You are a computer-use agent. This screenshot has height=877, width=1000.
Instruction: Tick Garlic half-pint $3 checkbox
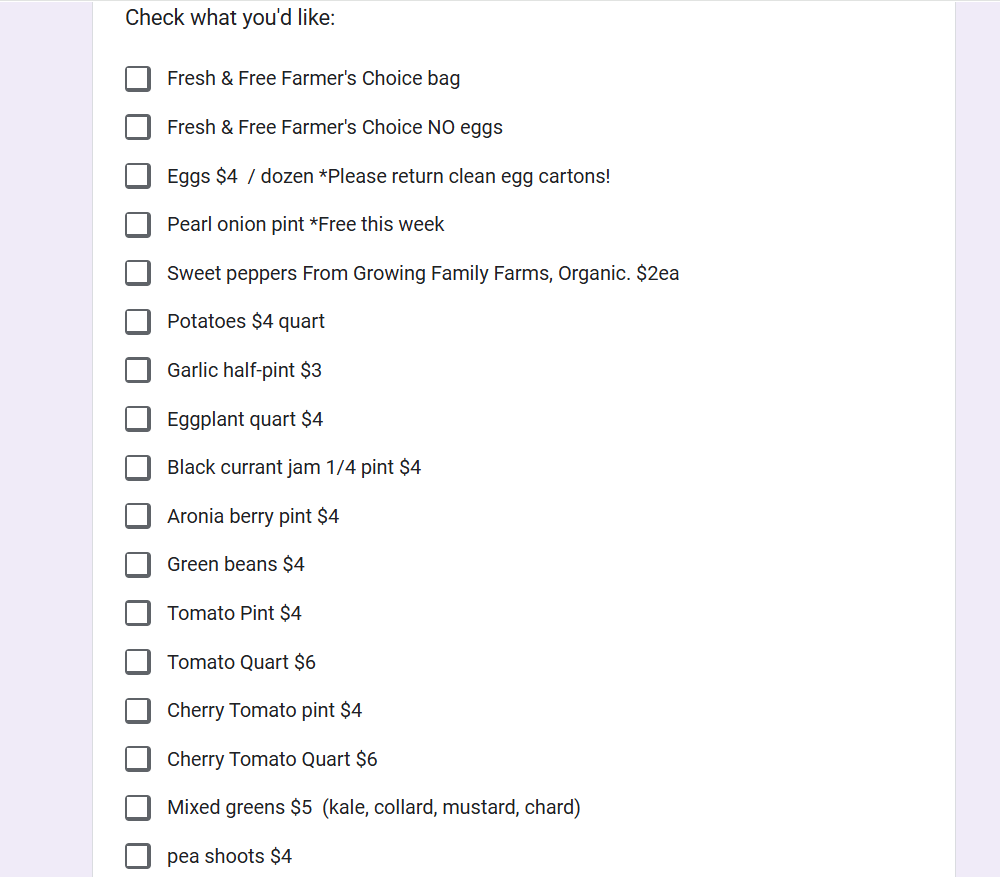[x=138, y=370]
